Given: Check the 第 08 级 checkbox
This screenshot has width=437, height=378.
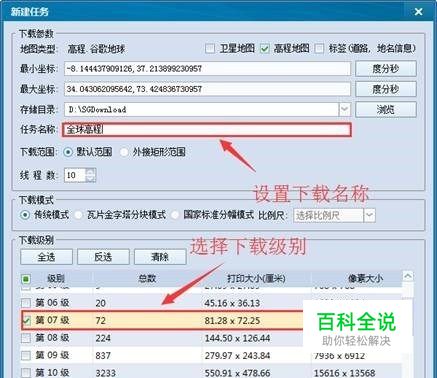Looking at the screenshot, I should pos(26,338).
